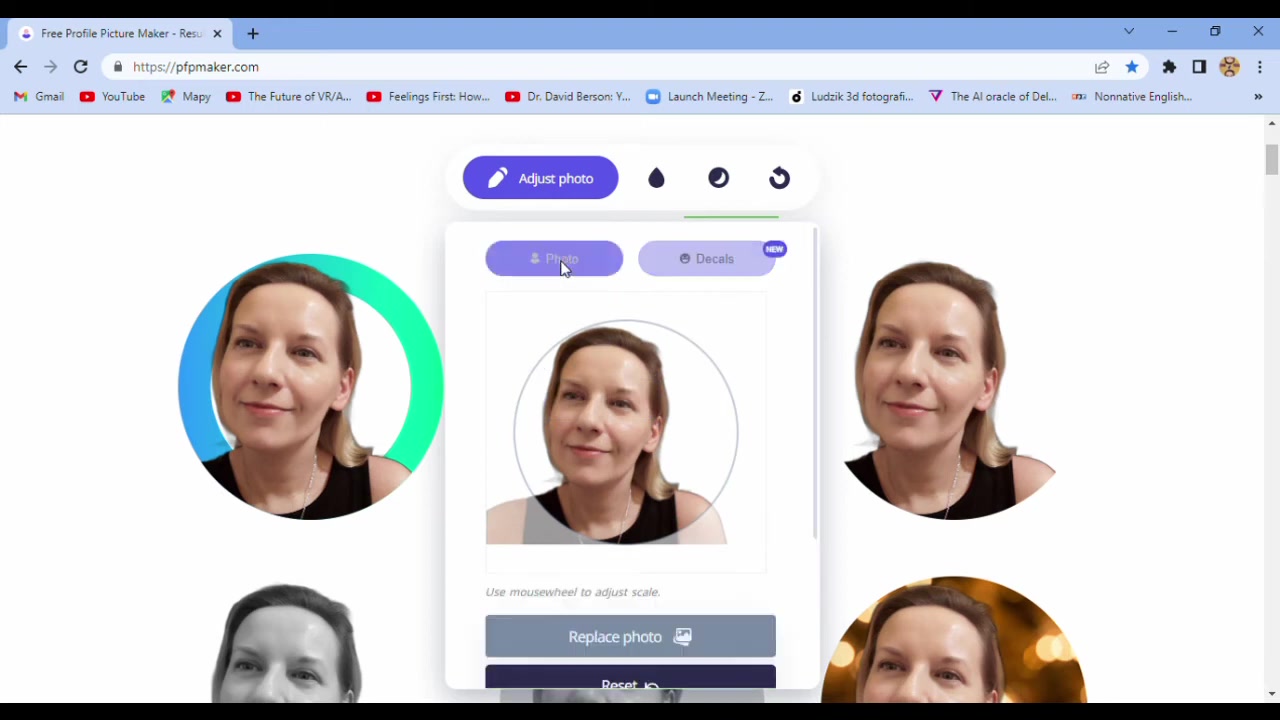Click the page scrollbar down arrow
The width and height of the screenshot is (1280, 720).
point(1272,694)
